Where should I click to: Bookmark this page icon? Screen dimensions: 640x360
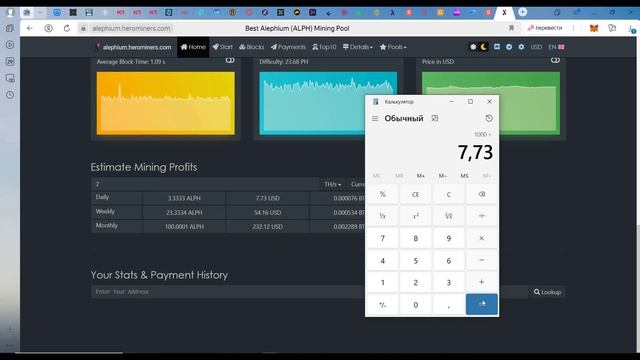click(x=511, y=28)
